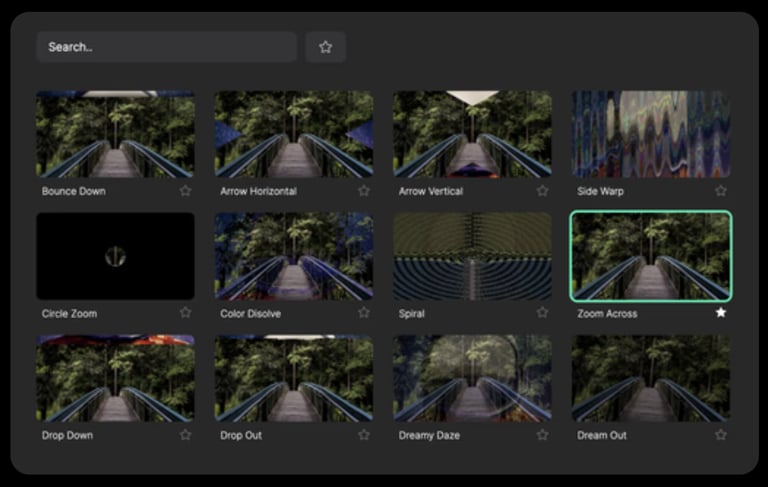Select the Circle Zoom black preview
The image size is (768, 487).
click(x=115, y=256)
